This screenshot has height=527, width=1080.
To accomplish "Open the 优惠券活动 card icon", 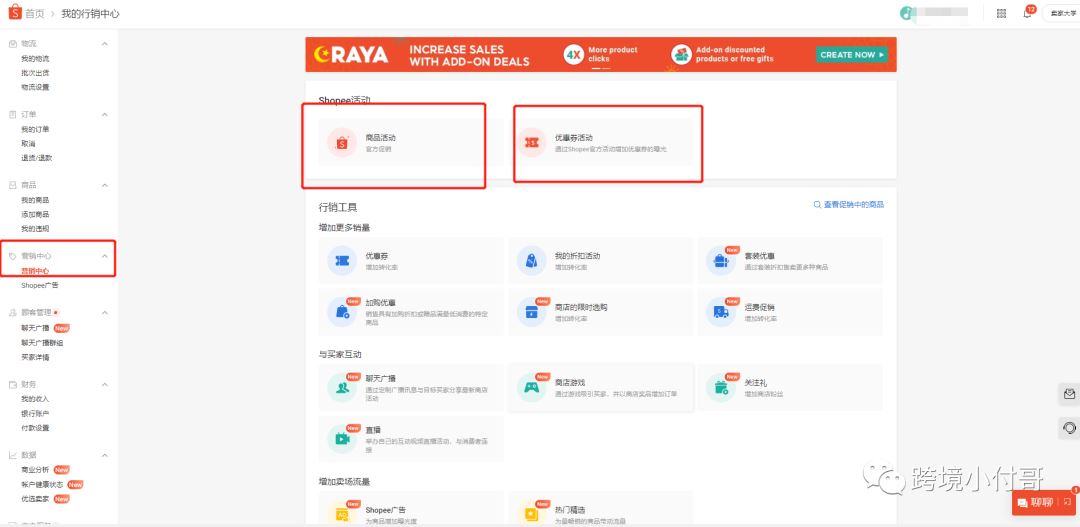I will (x=531, y=143).
